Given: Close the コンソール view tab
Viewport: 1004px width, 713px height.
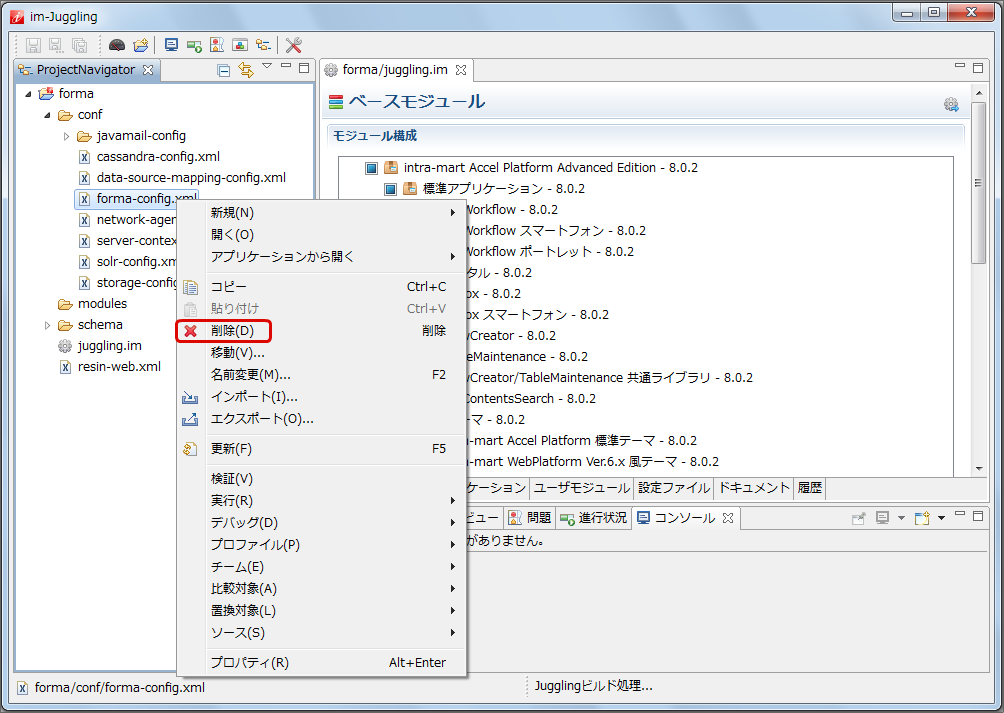Looking at the screenshot, I should (728, 518).
